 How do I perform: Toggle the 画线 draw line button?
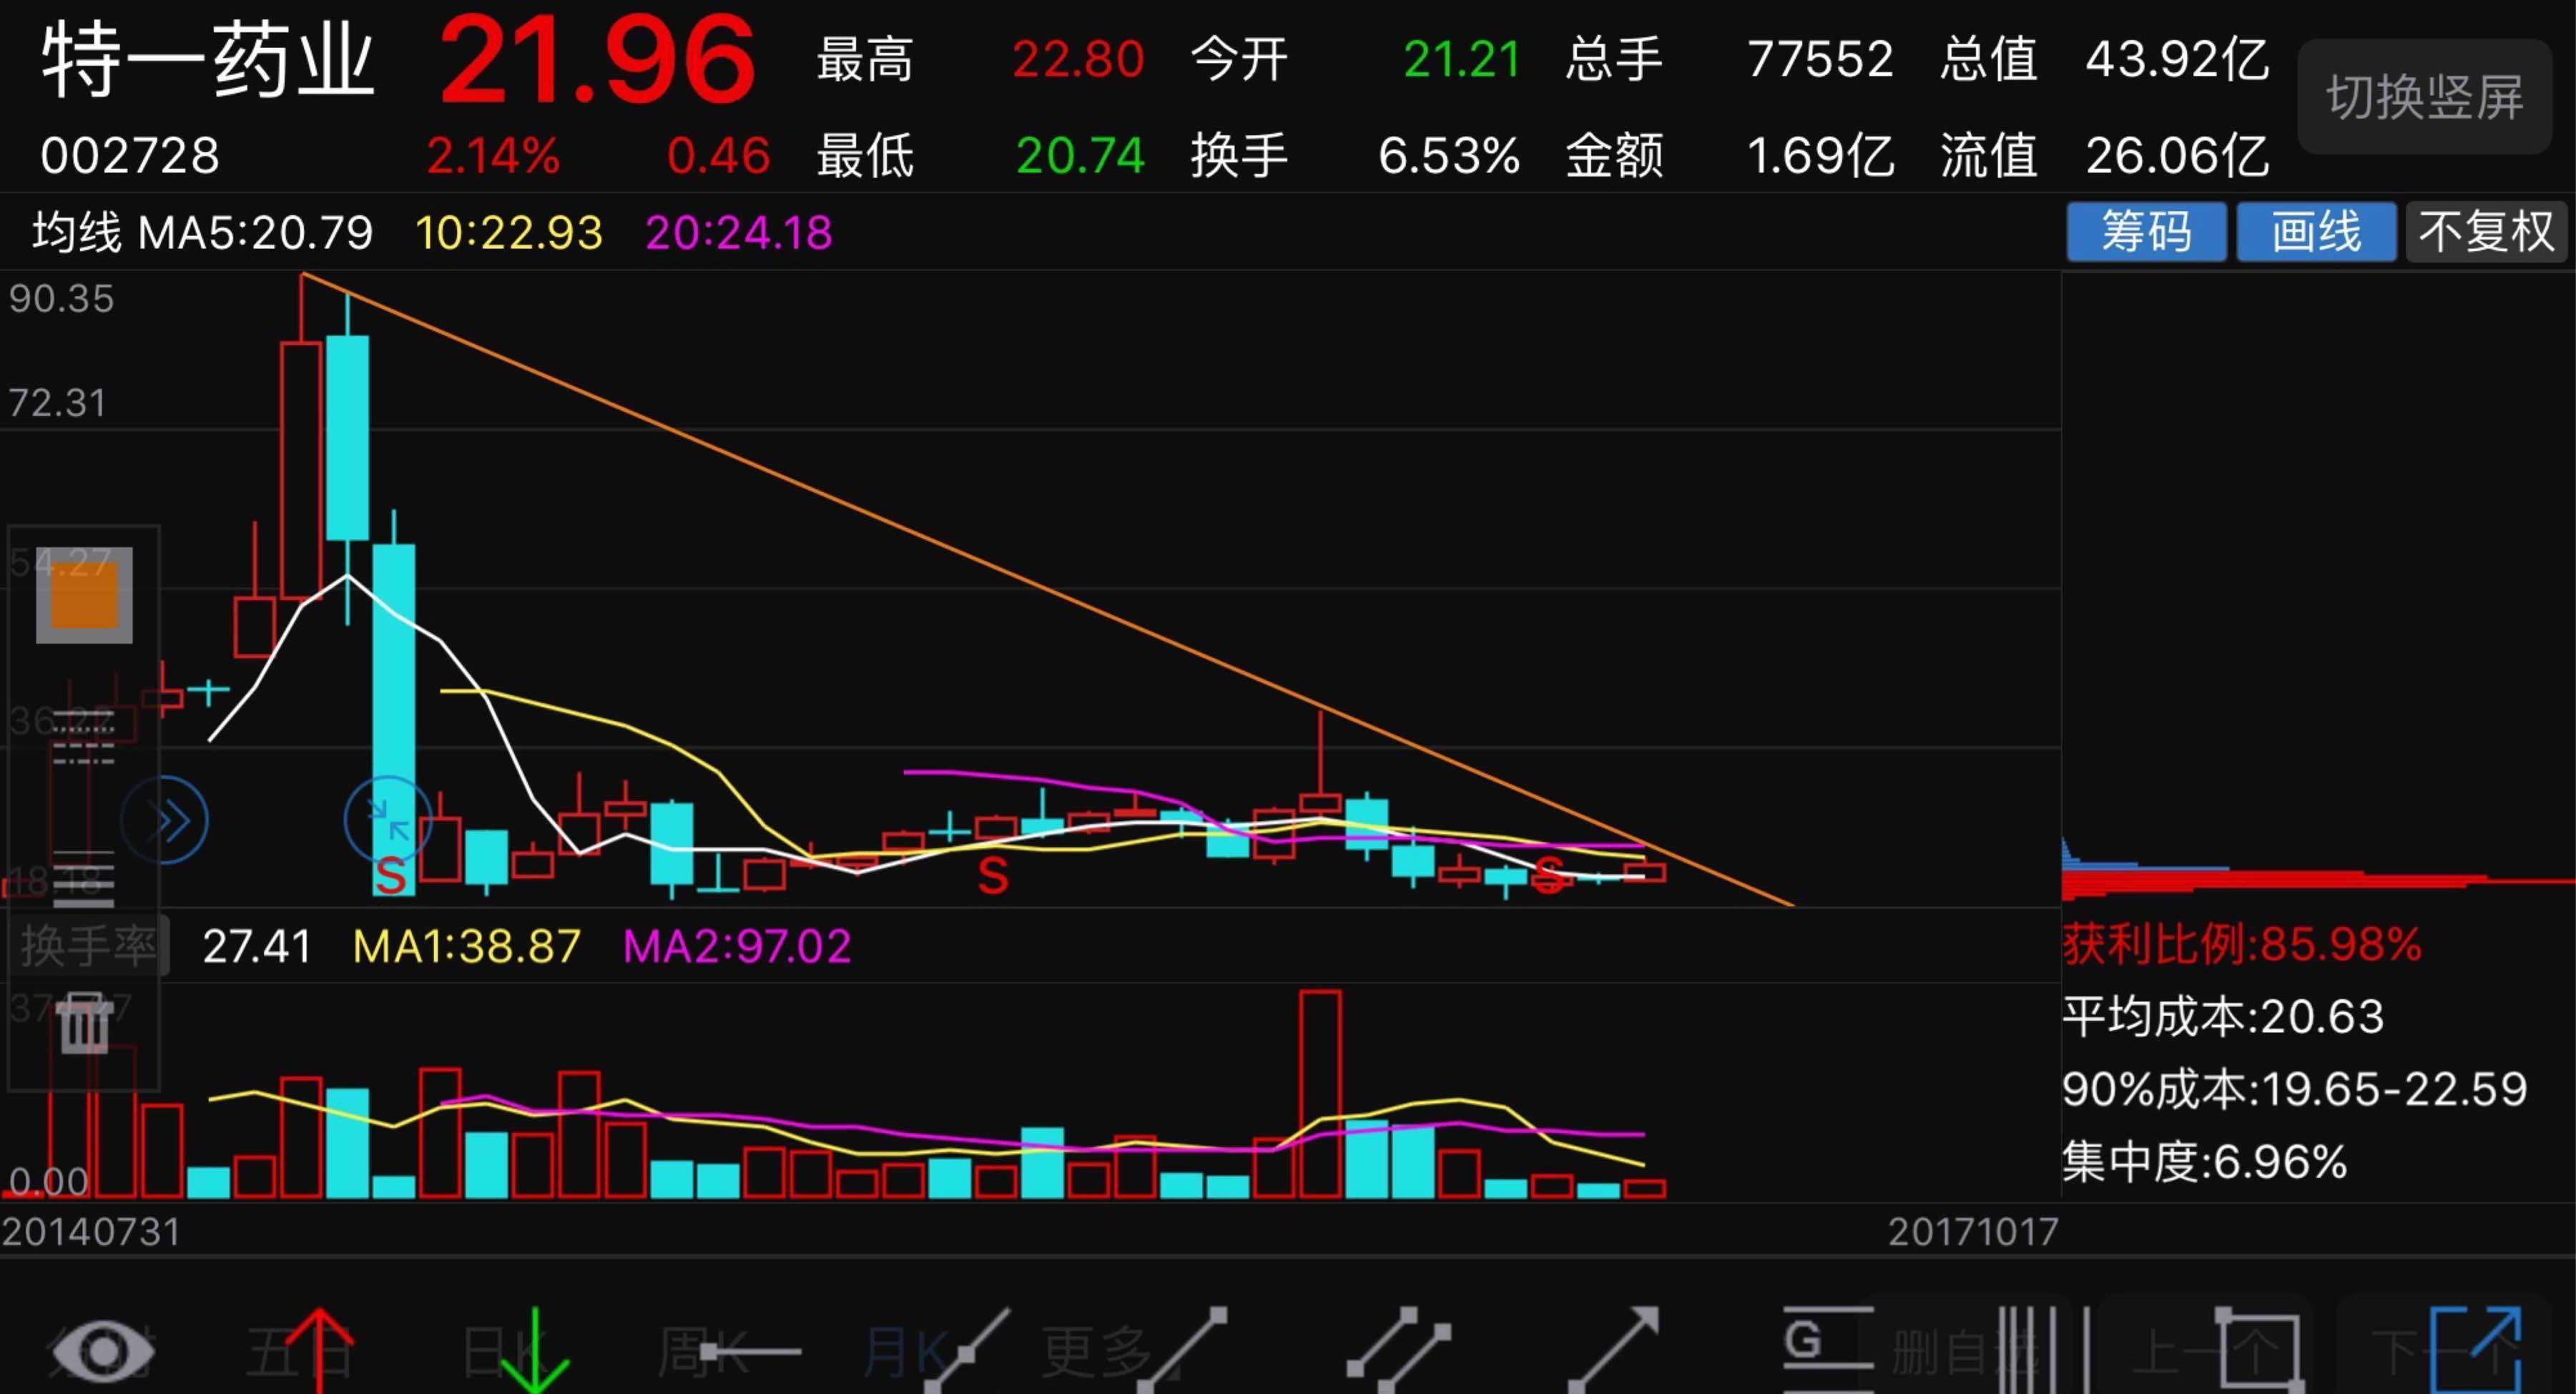(x=2316, y=232)
